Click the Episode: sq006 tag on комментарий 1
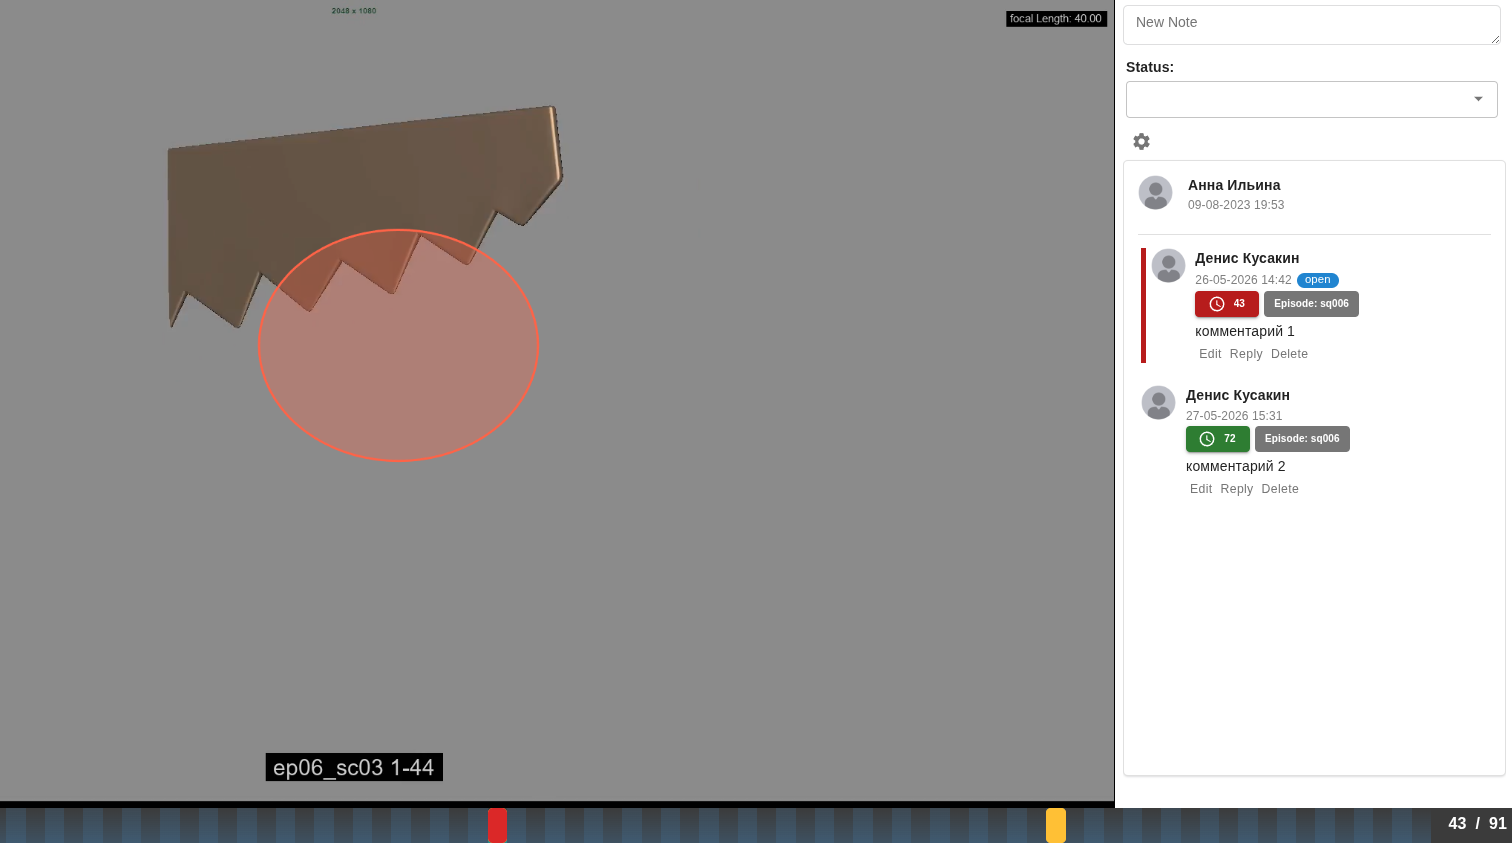The image size is (1512, 843). pos(1311,304)
